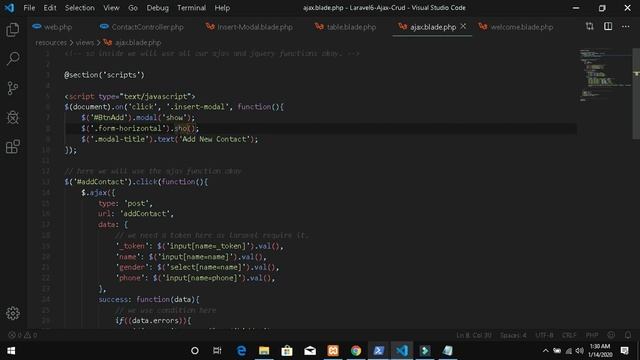Open Google Chrome from taskbar

[x=356, y=351]
